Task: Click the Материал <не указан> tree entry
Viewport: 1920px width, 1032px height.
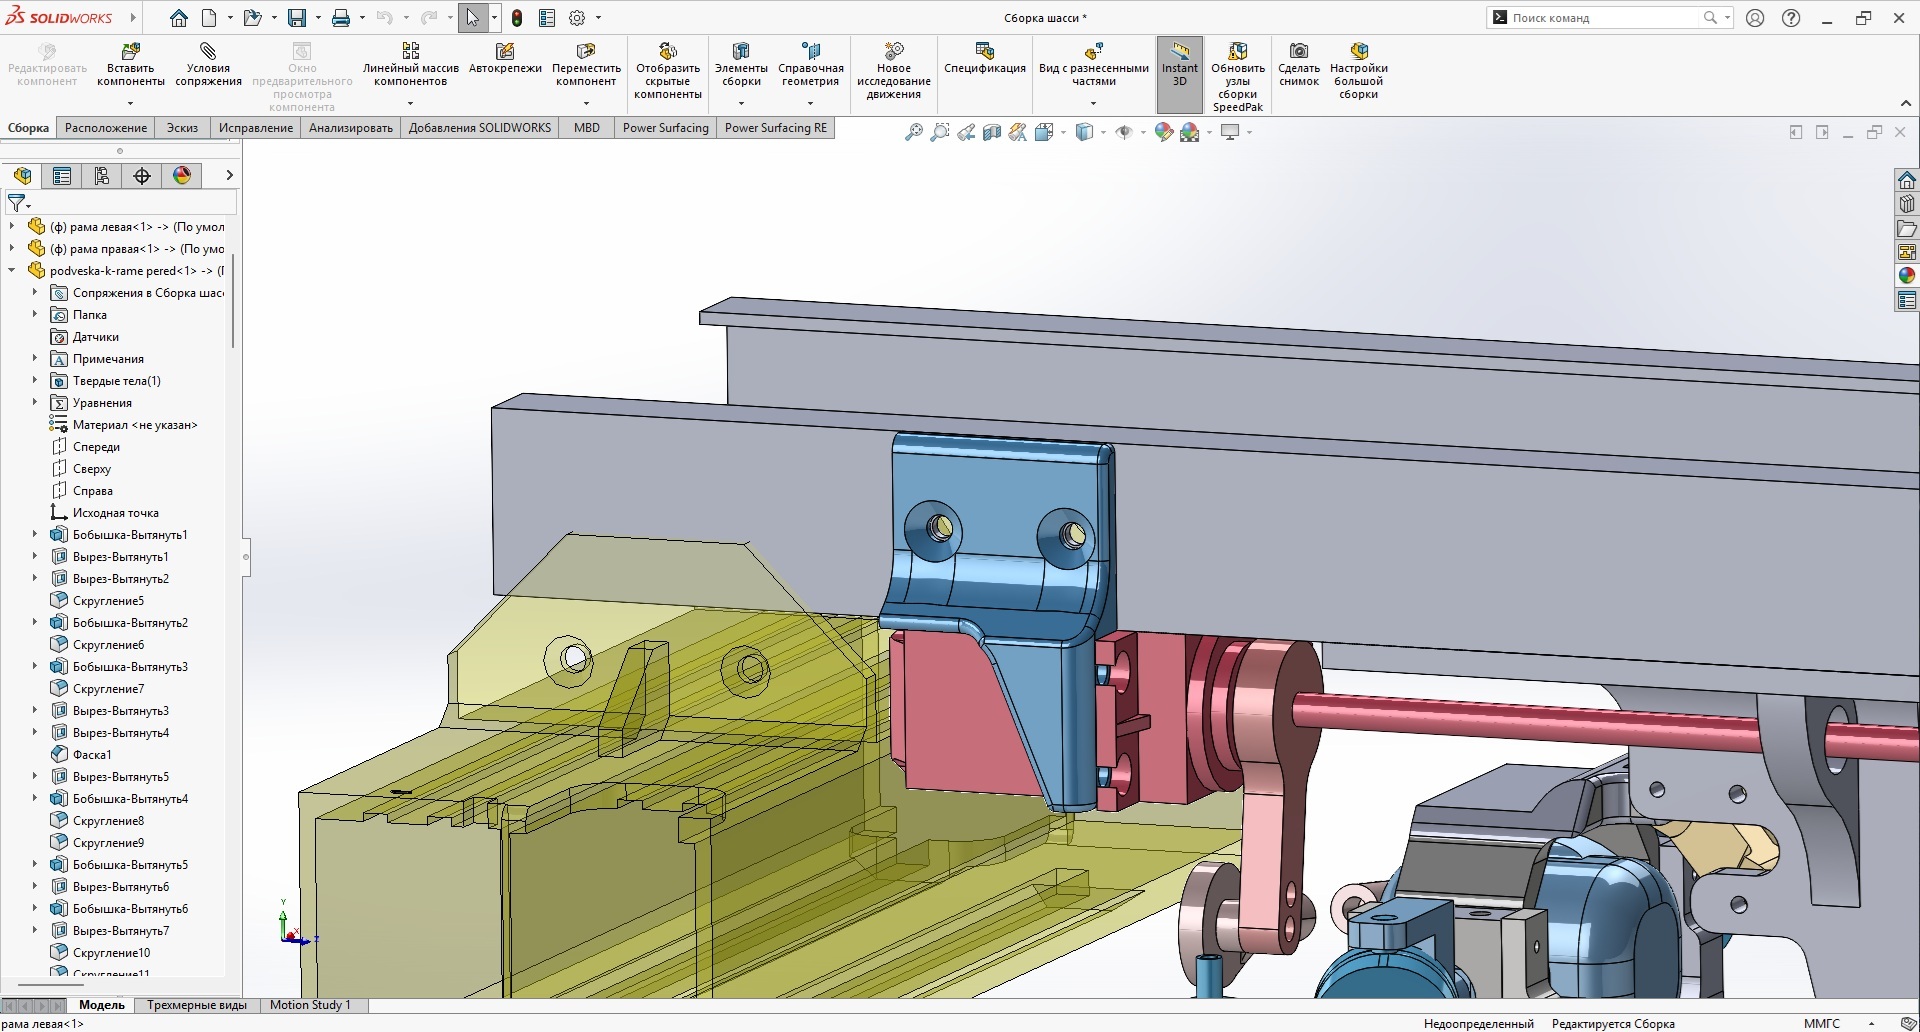Action: click(x=135, y=425)
